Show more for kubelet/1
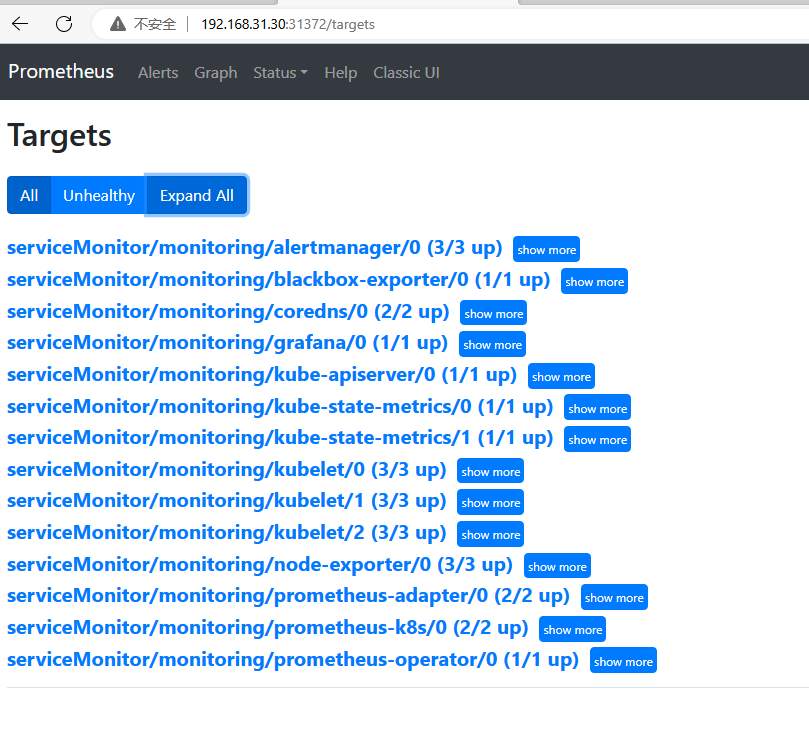Image resolution: width=809 pixels, height=735 pixels. tap(490, 502)
